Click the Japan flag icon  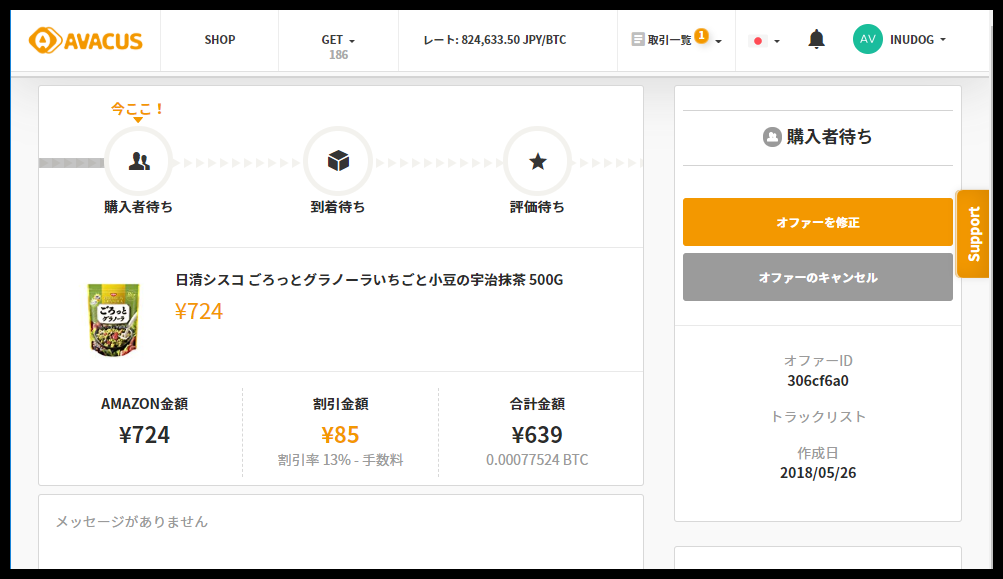point(757,41)
